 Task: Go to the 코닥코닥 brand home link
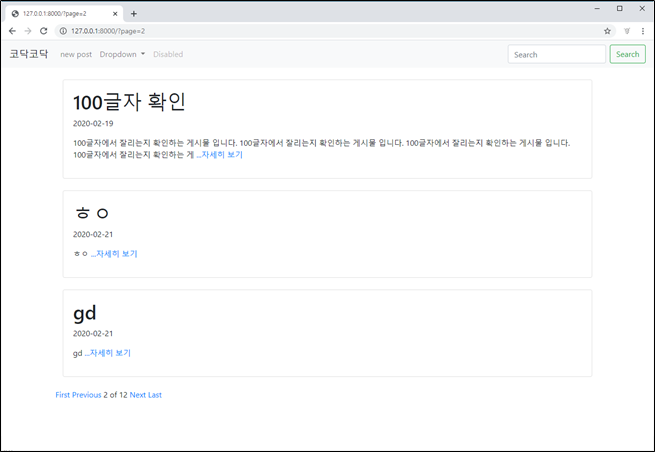click(x=29, y=54)
